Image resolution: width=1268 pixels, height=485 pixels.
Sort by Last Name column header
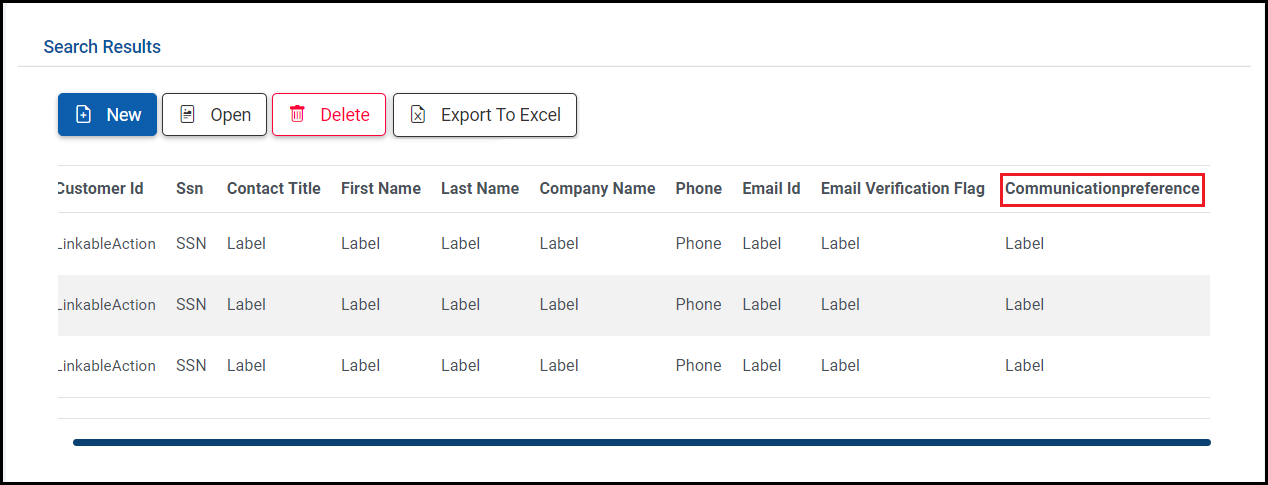(480, 189)
